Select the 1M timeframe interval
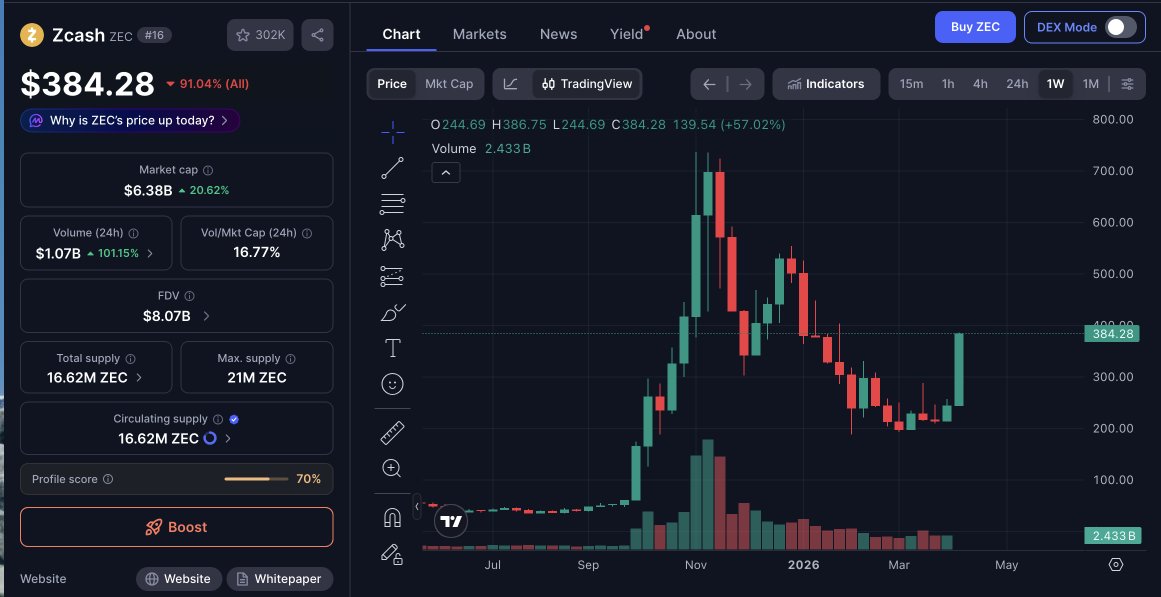 coord(1090,84)
